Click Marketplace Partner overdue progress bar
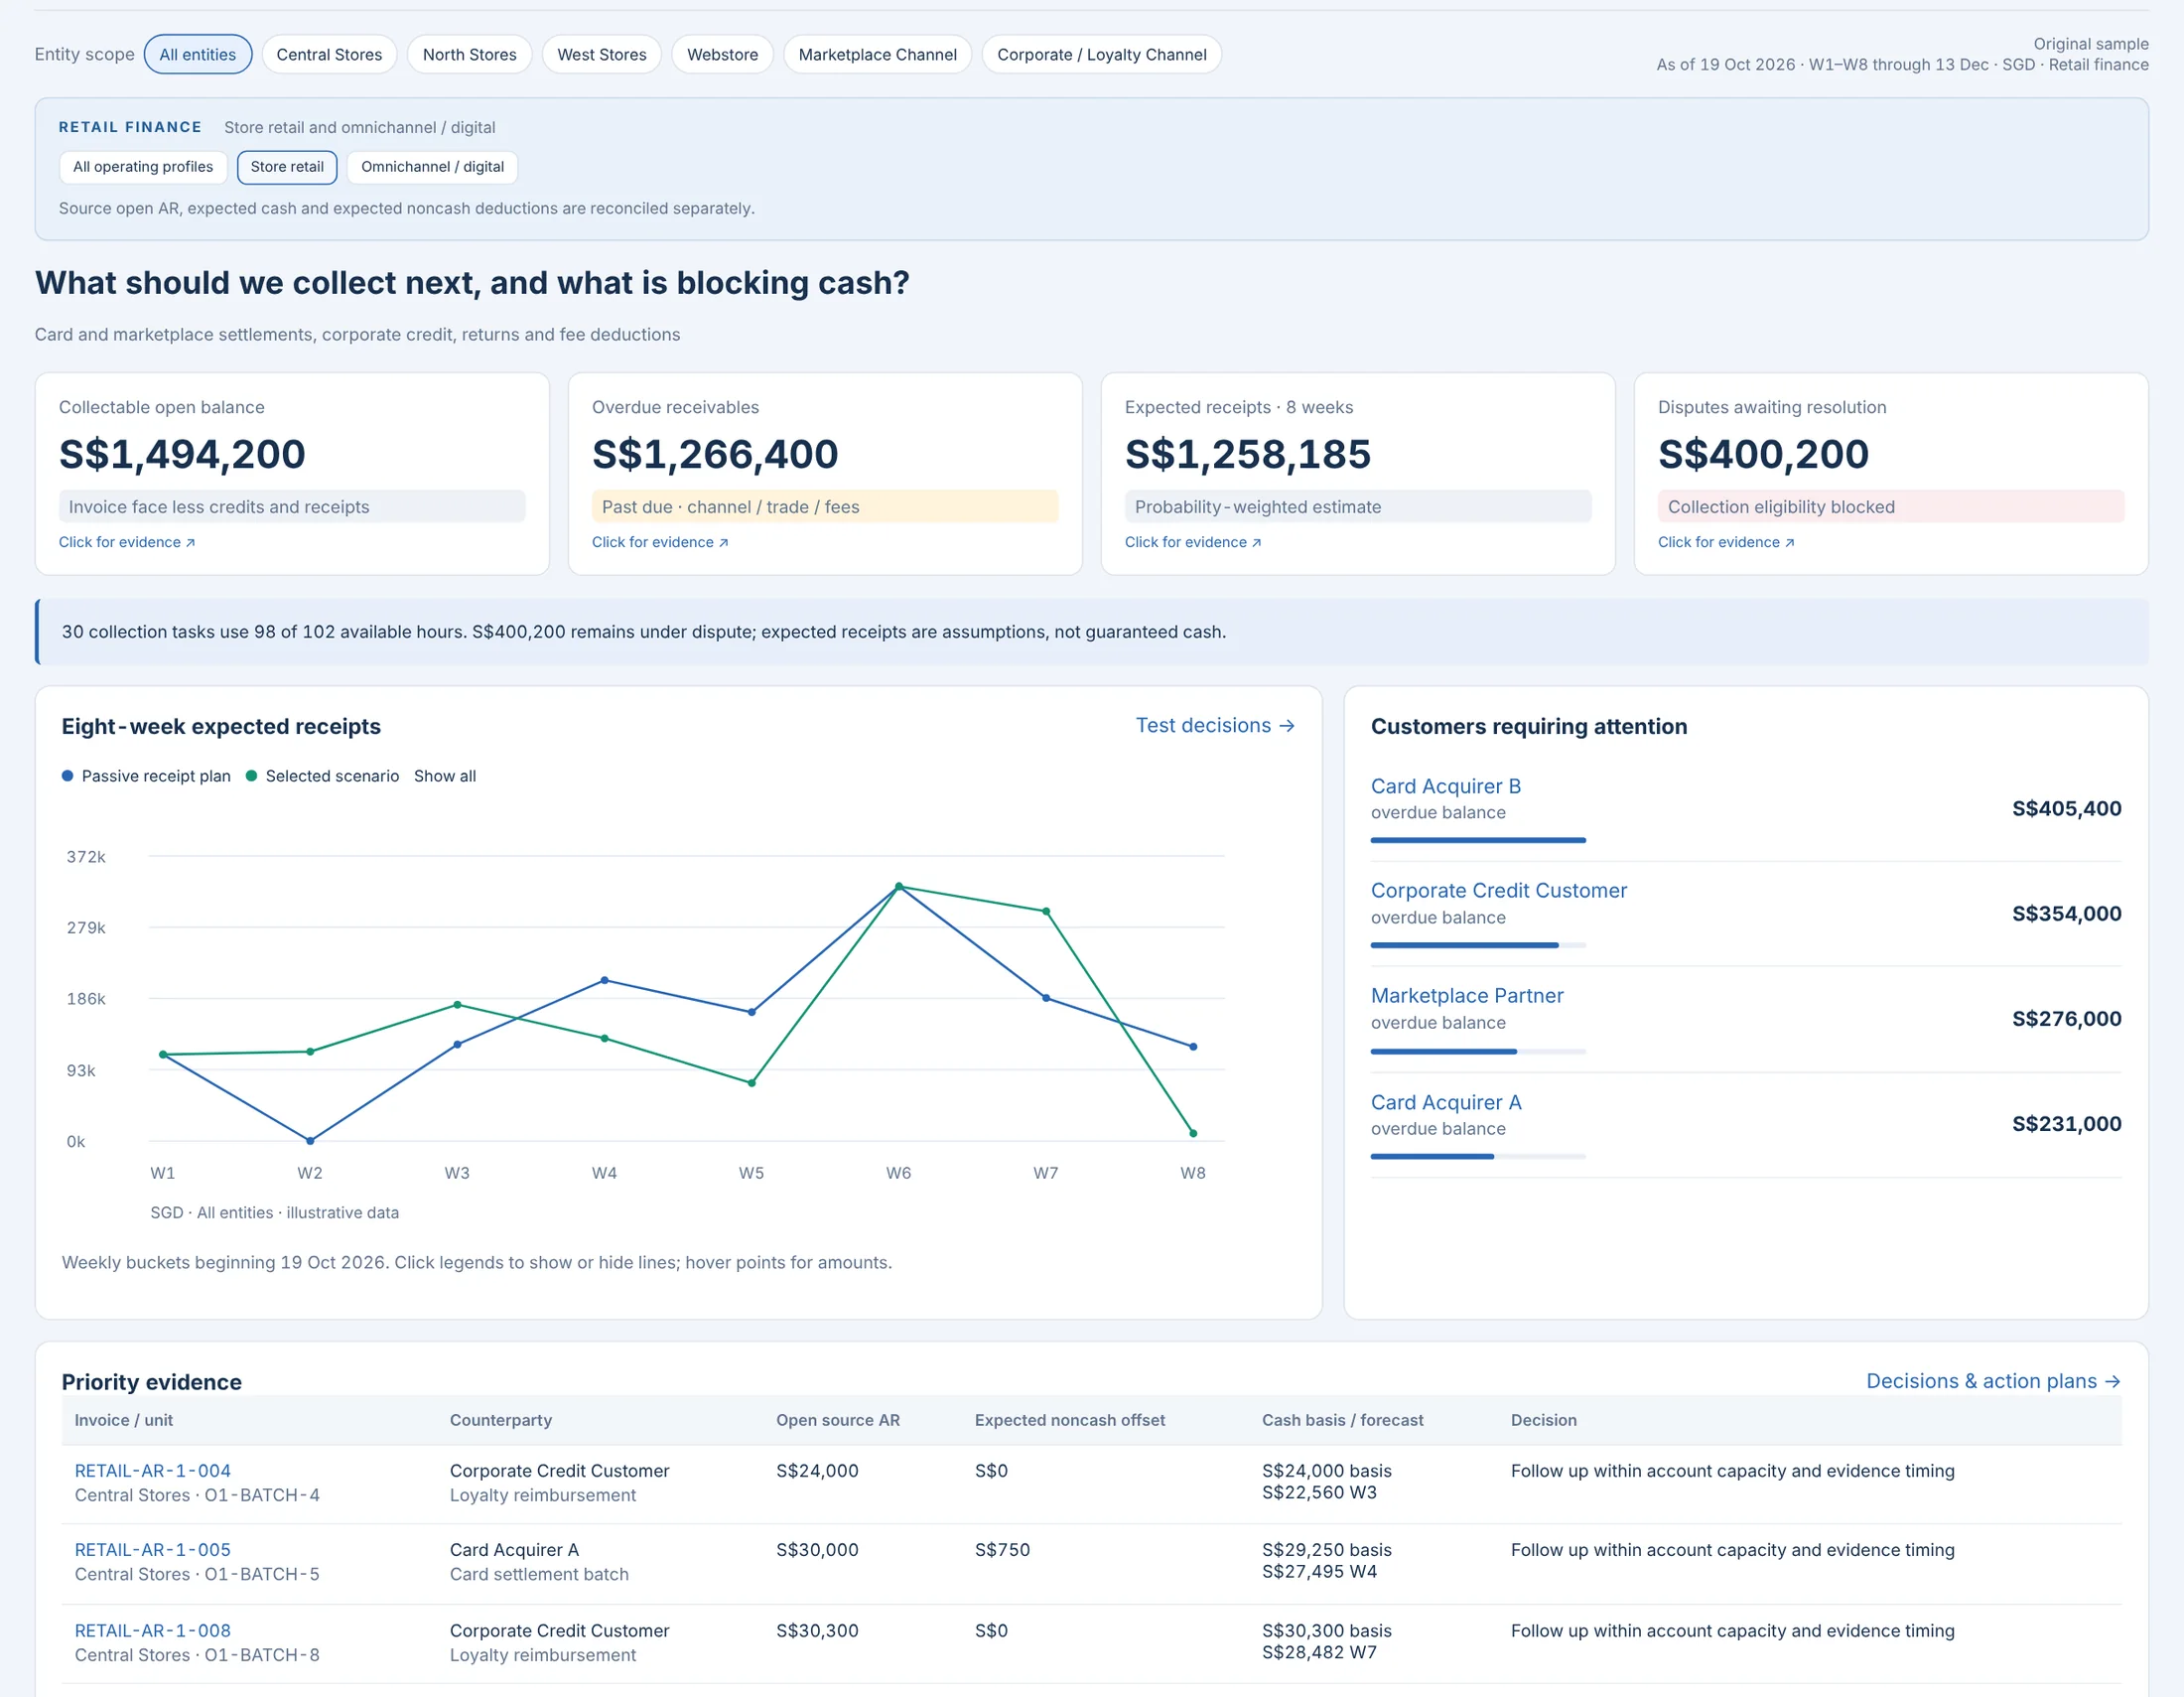 coord(1478,1051)
